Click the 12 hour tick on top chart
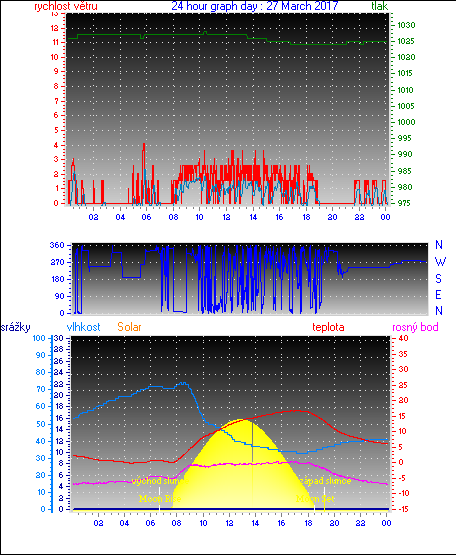This screenshot has height=555, width=456. pyautogui.click(x=226, y=217)
